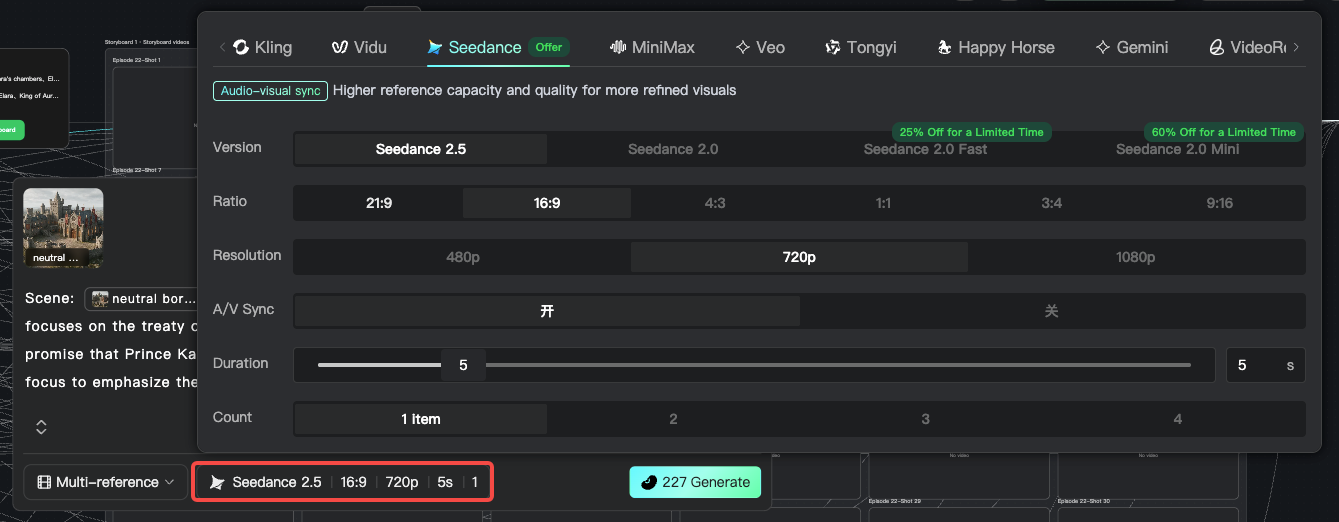Select the 1080p resolution
Image resolution: width=1339 pixels, height=522 pixels.
click(x=1135, y=257)
